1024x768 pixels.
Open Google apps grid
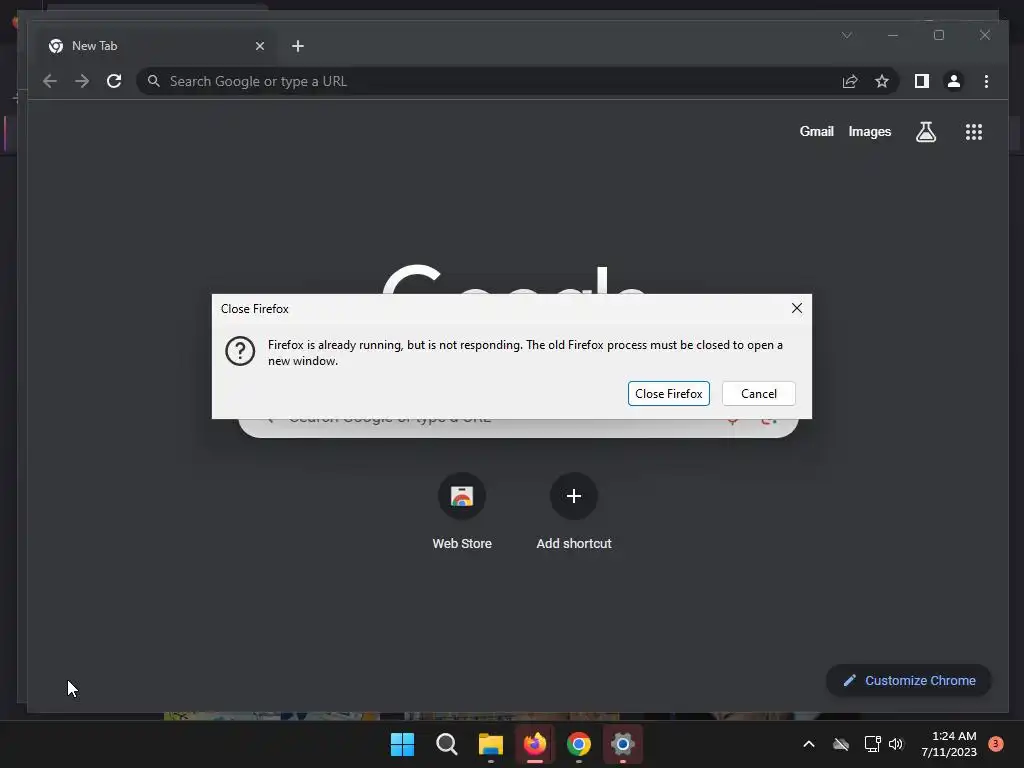coord(974,132)
